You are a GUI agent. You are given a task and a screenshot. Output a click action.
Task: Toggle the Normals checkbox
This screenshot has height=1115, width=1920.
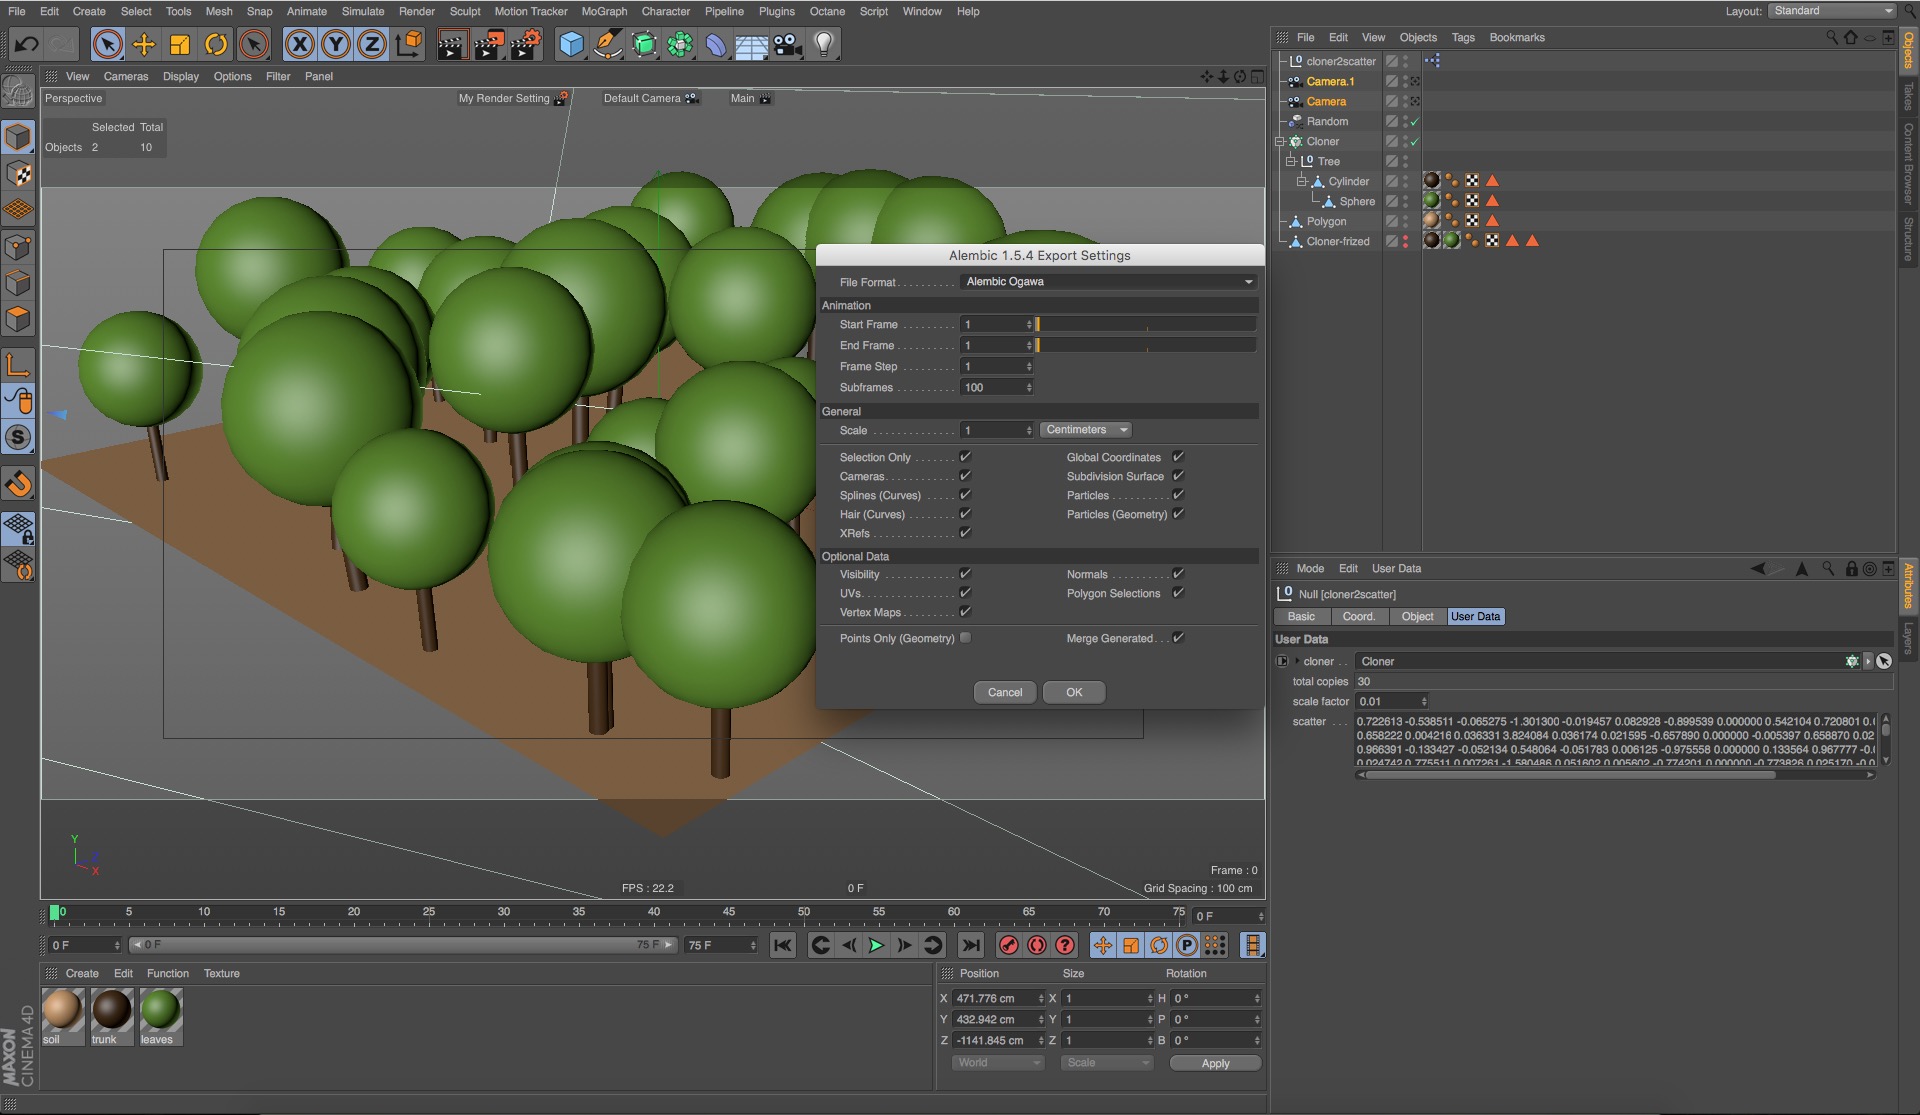[1178, 574]
